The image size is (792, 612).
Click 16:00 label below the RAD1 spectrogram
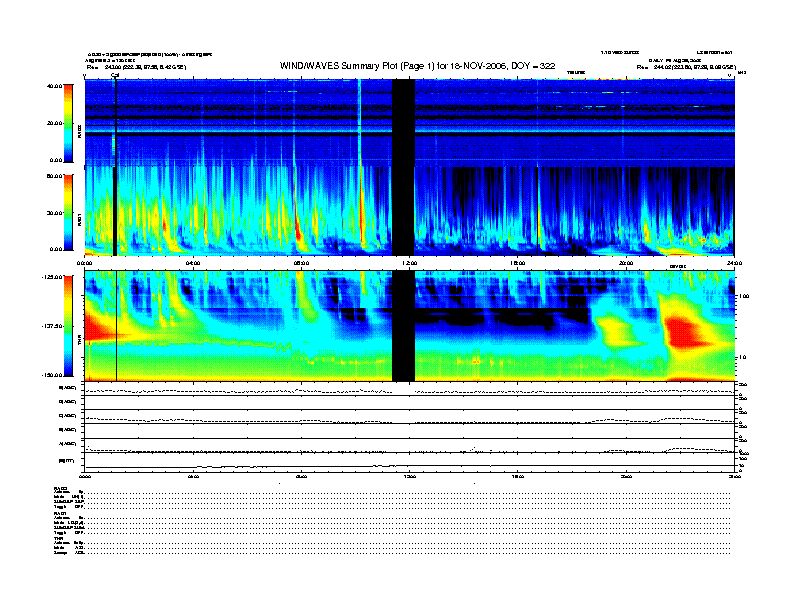coord(518,263)
